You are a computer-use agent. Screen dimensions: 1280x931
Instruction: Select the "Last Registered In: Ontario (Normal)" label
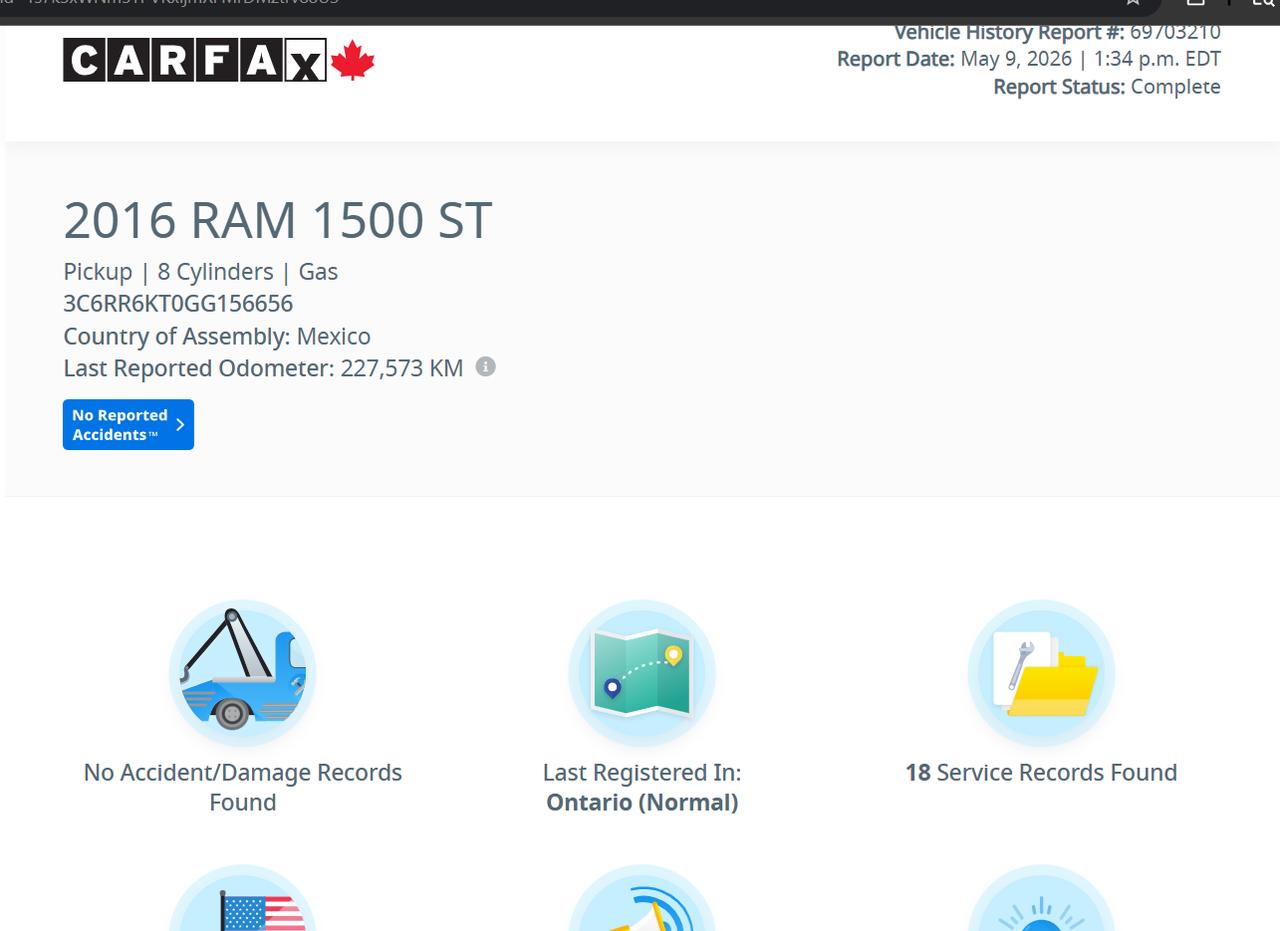(642, 787)
